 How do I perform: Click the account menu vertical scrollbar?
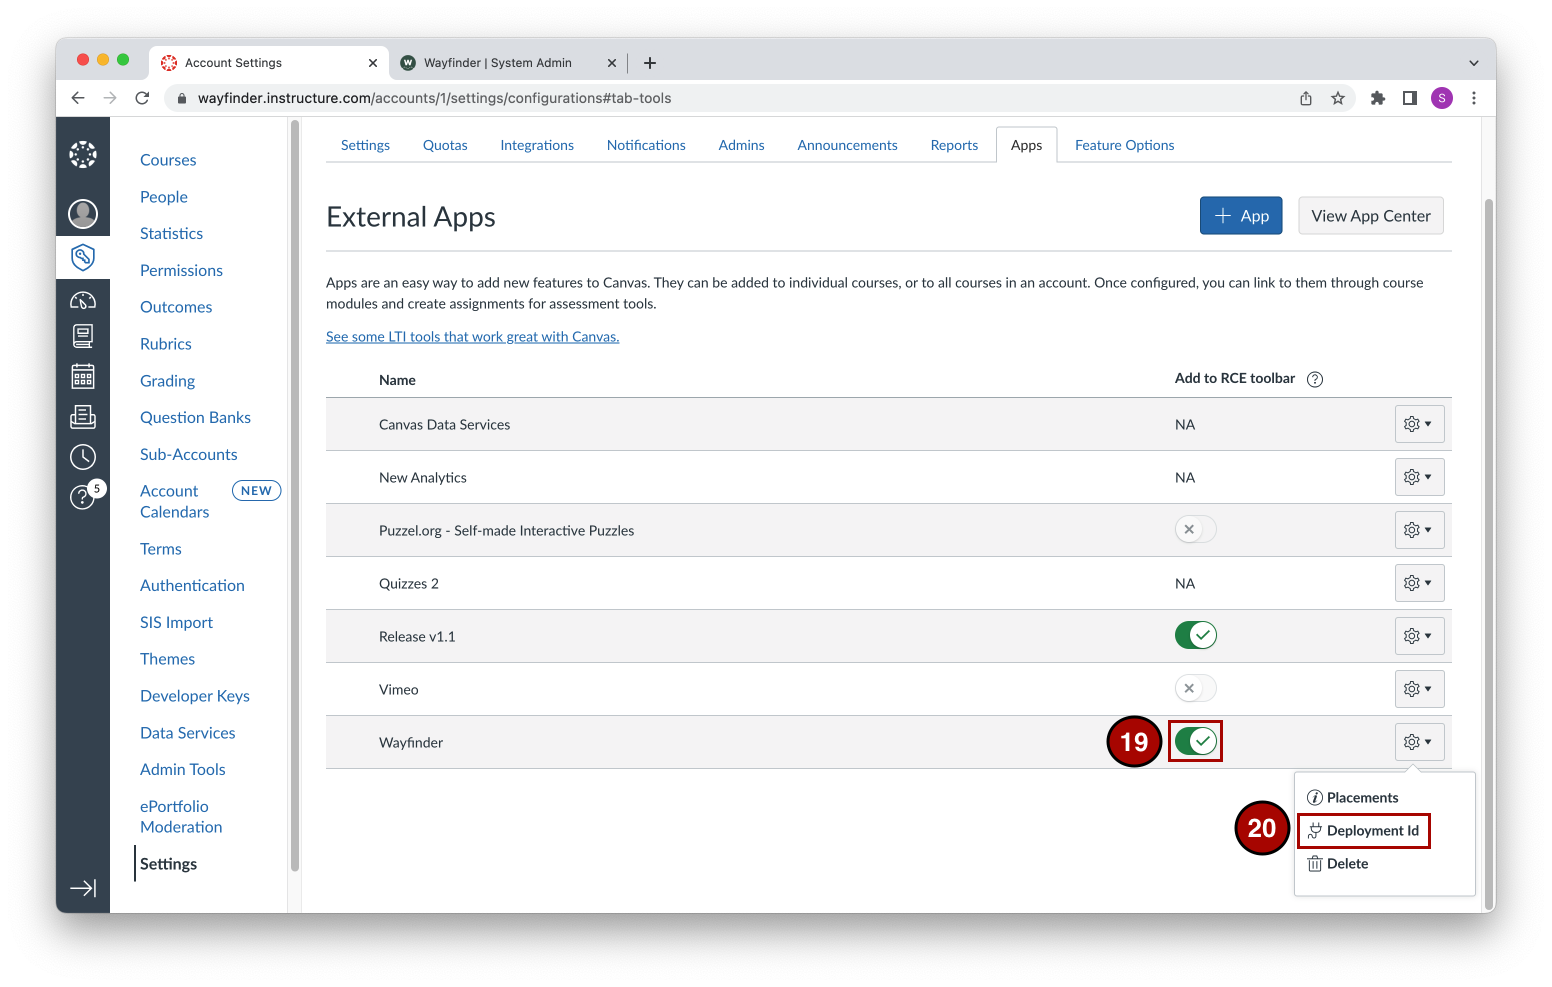(294, 495)
